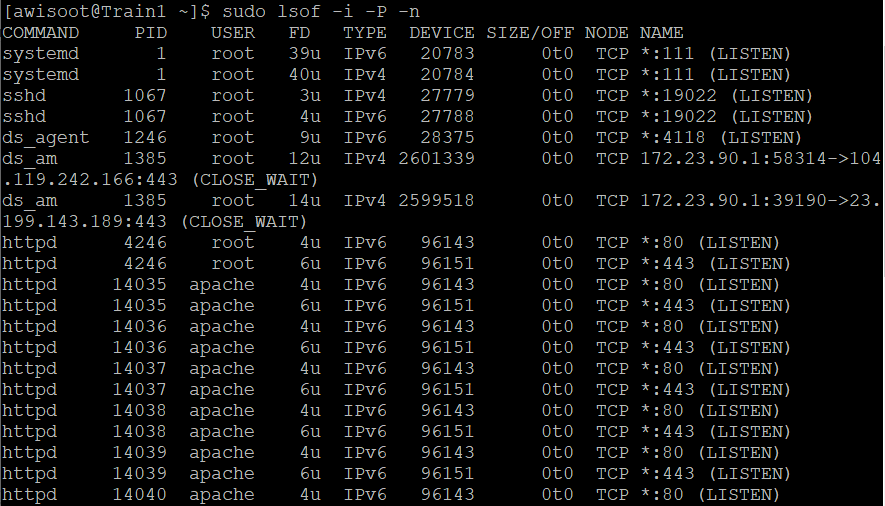Click '*:443 (LISTEN)' in PID 14035 row
The image size is (885, 506).
pyautogui.click(x=716, y=306)
